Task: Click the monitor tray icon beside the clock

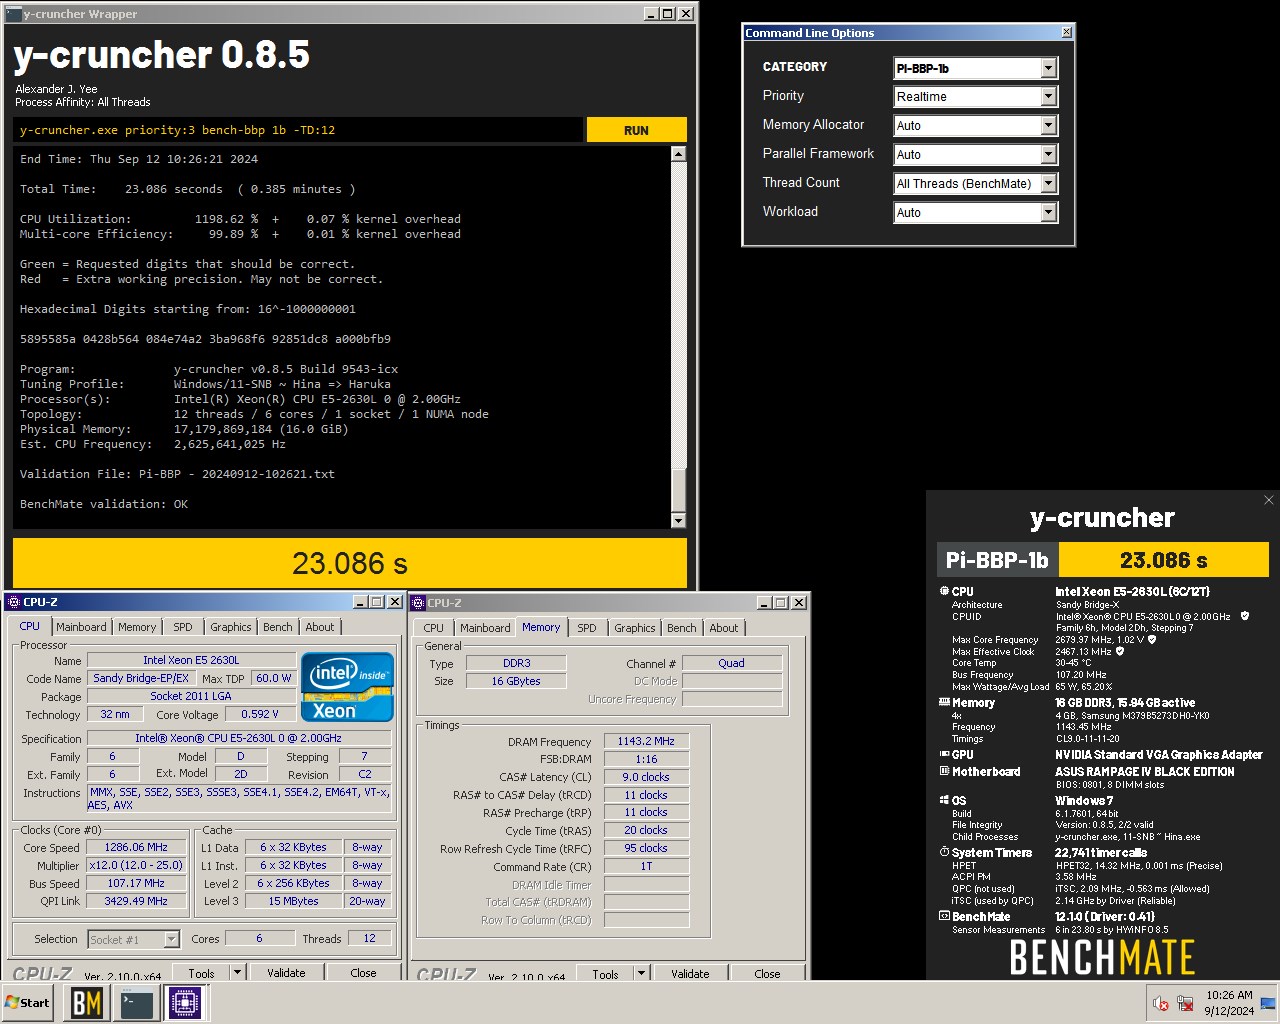Action: [x=1267, y=1003]
